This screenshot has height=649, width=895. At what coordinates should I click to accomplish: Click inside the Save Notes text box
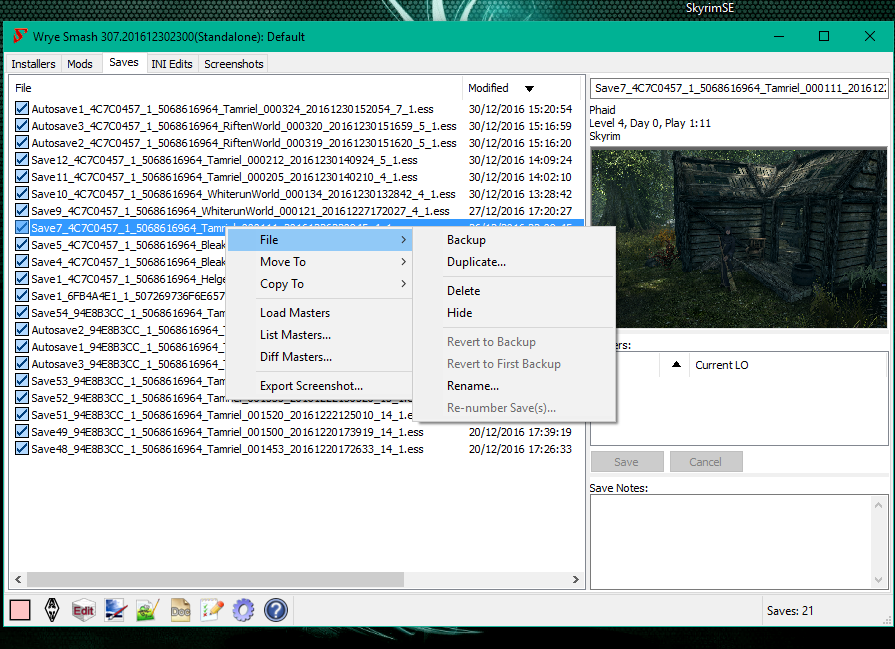[738, 540]
